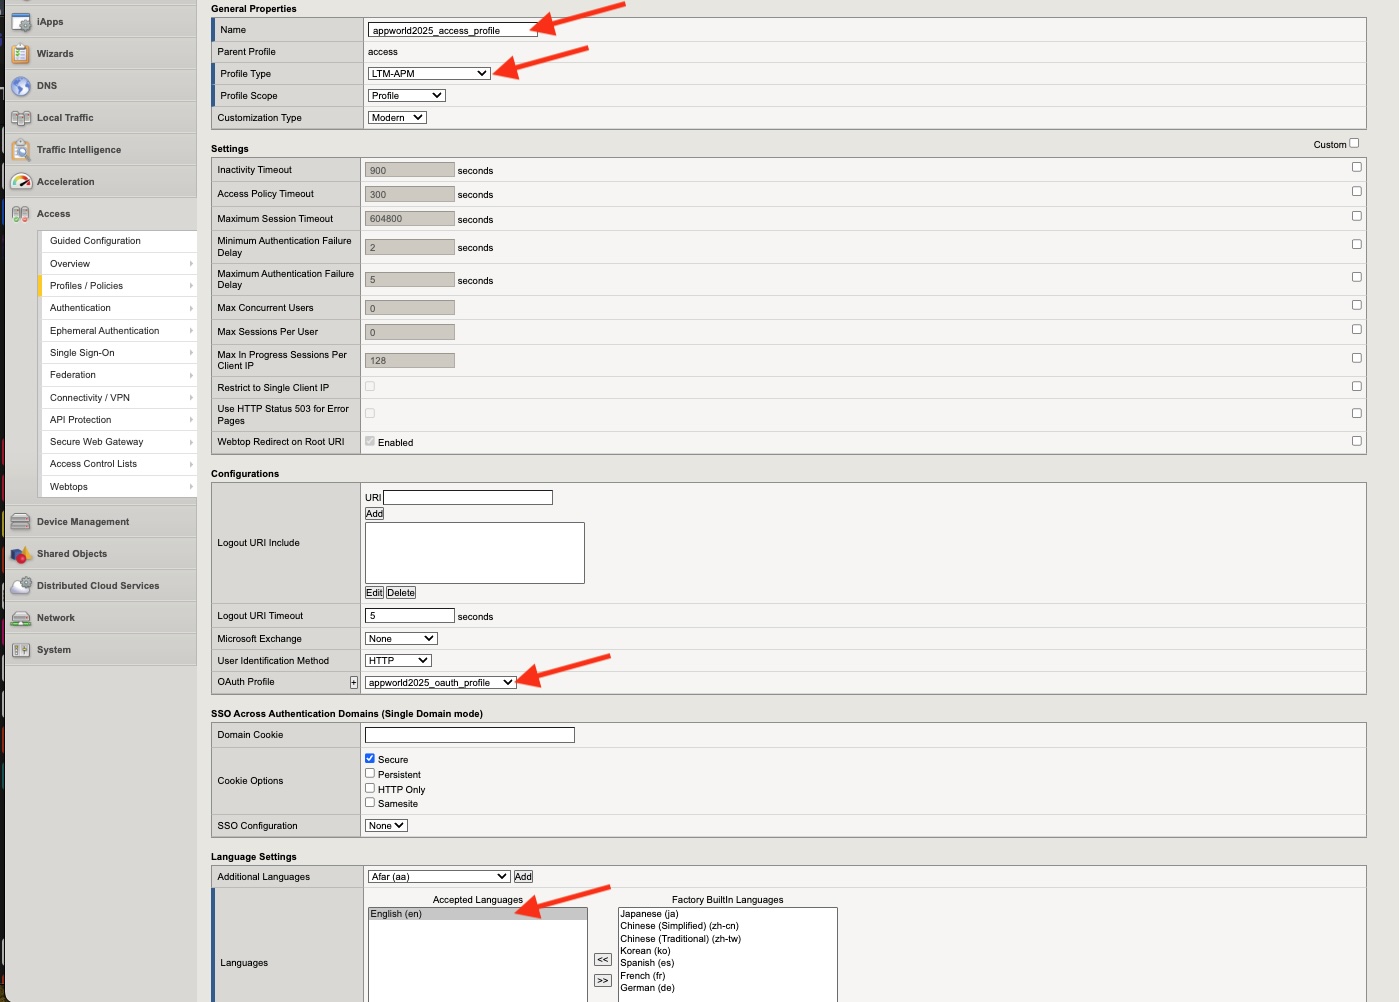Screen dimensions: 1399x1002
Task: Toggle the HTTP Only cookie checkbox
Action: [x=370, y=788]
